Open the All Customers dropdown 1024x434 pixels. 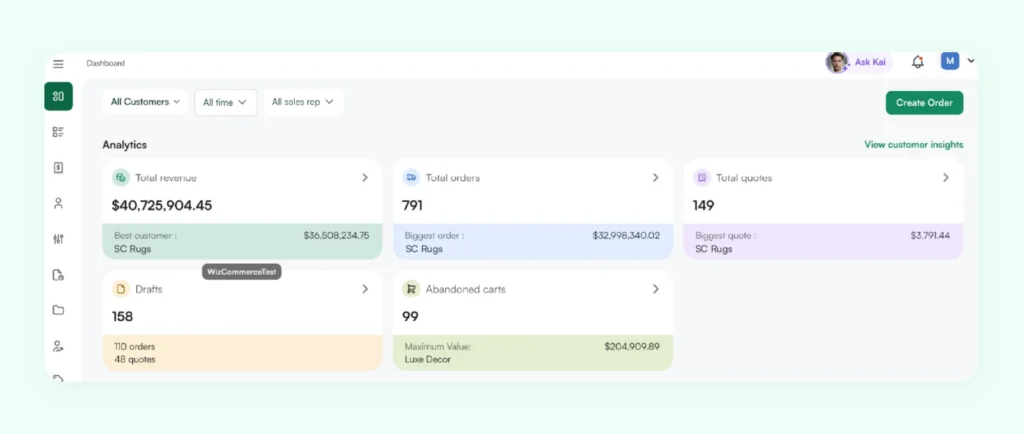(x=145, y=102)
